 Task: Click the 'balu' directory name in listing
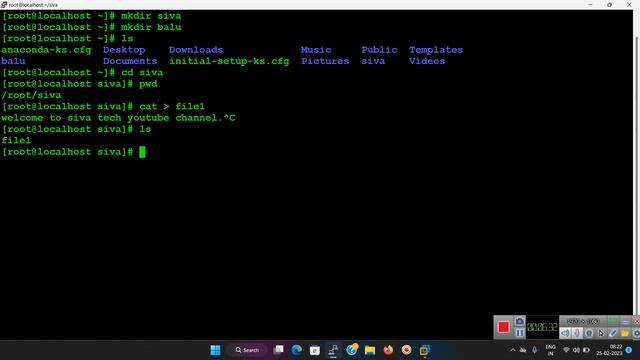pyautogui.click(x=13, y=61)
